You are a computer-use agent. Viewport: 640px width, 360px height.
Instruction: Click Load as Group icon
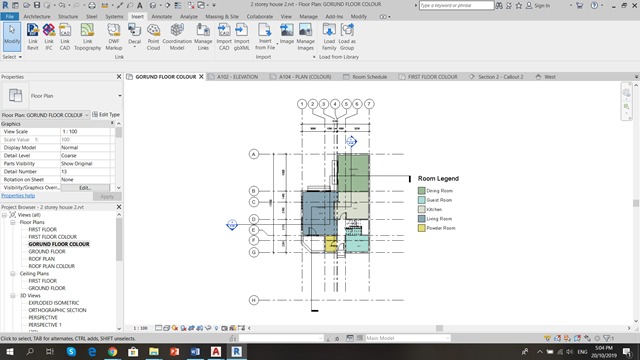pos(347,37)
